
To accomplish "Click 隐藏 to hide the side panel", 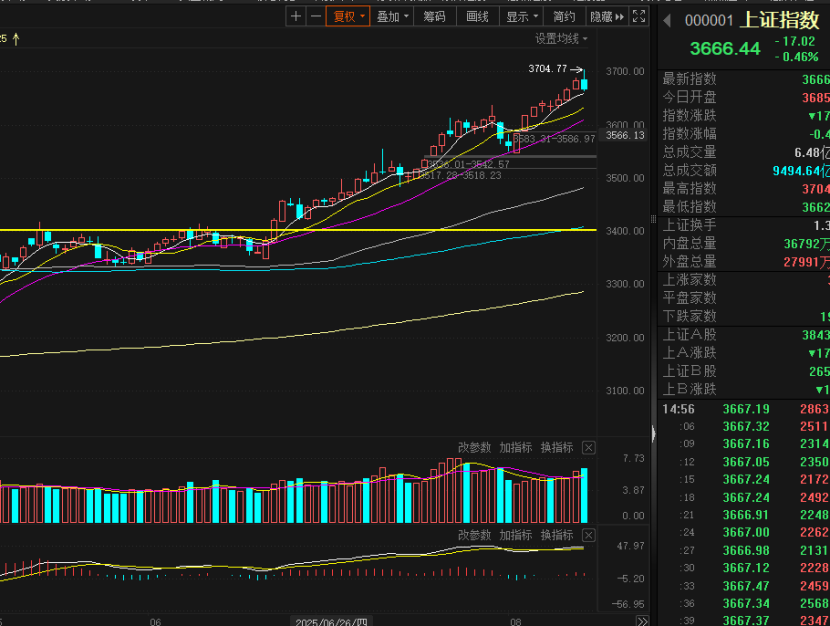I will [607, 16].
